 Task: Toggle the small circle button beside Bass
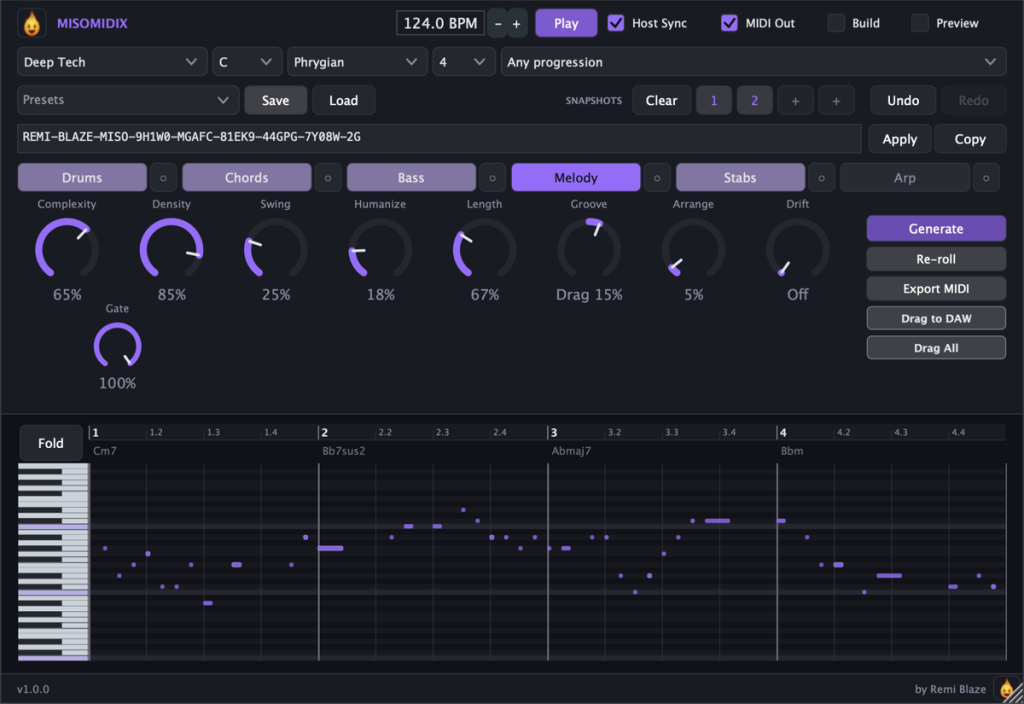pyautogui.click(x=492, y=178)
